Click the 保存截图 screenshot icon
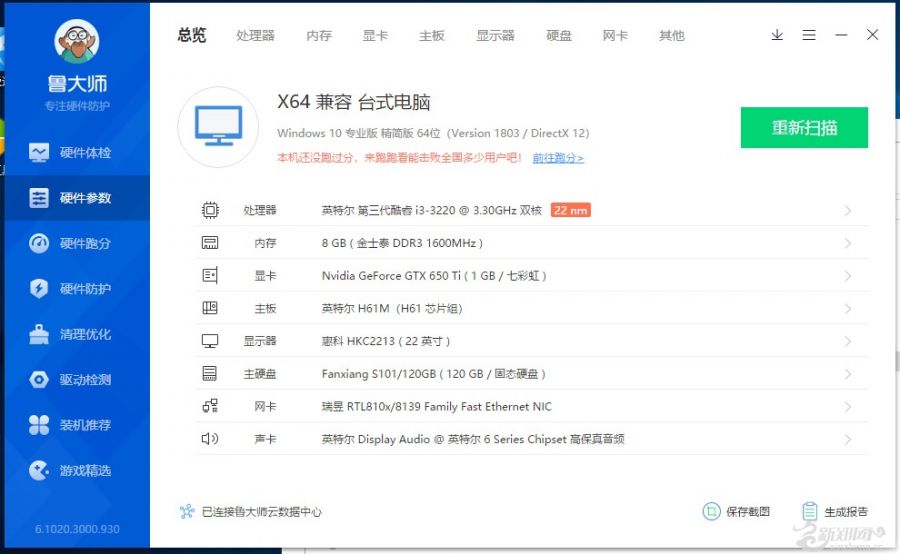900x554 pixels. (x=711, y=511)
